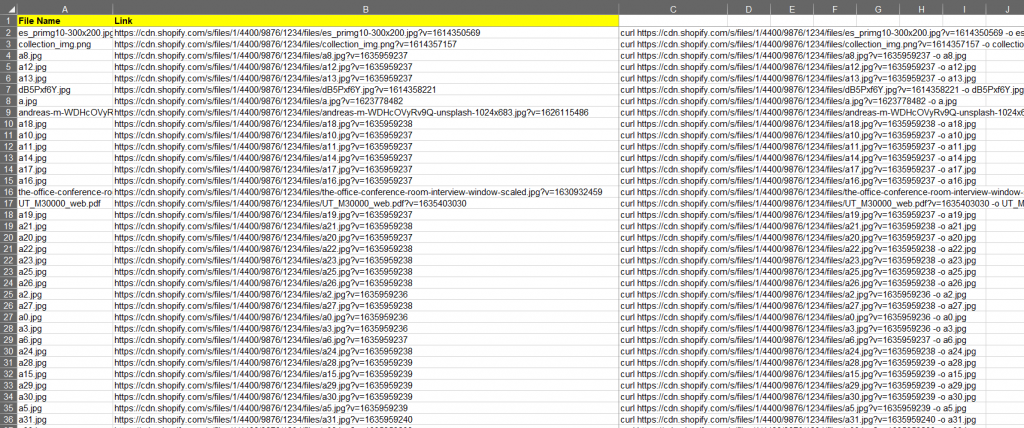Click link cell for a30.jpg
This screenshot has height=428, width=1024.
(365, 397)
